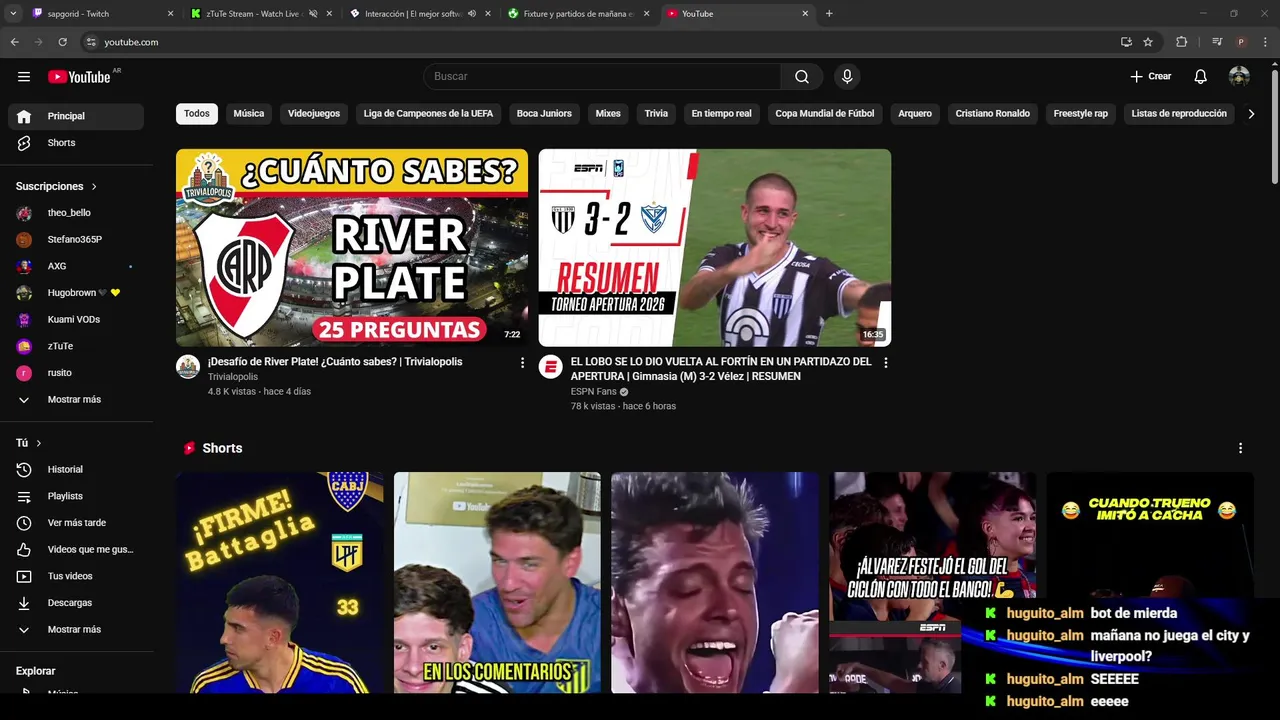
Task: Open browser extensions puzzle icon
Action: (x=1181, y=42)
